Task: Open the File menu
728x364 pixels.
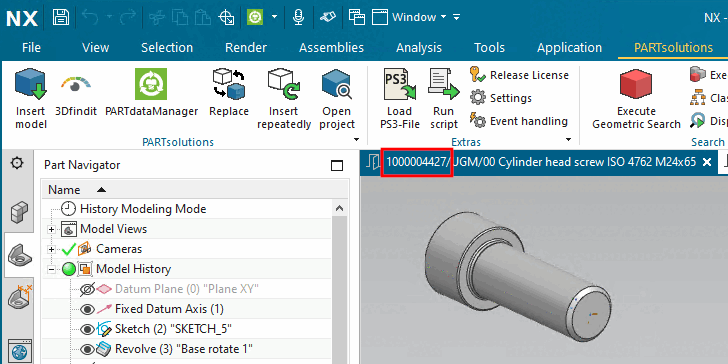Action: click(x=31, y=47)
